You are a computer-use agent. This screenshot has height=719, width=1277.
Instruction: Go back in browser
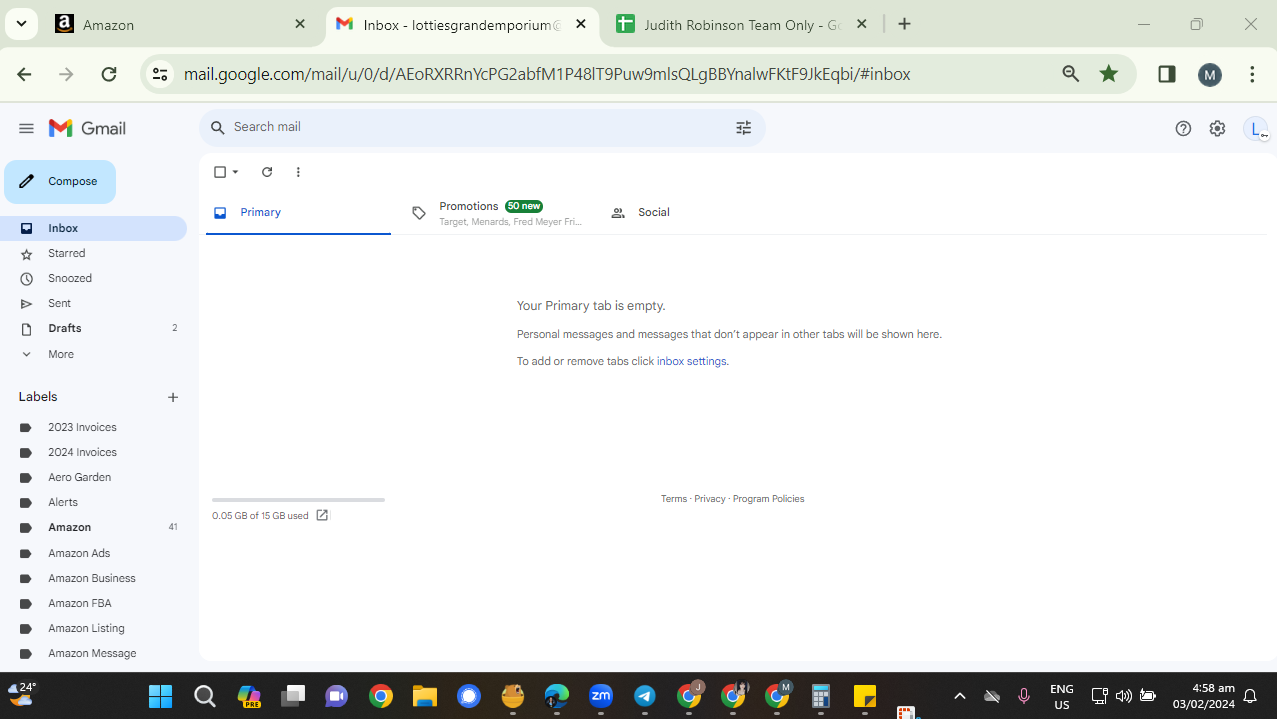[24, 74]
